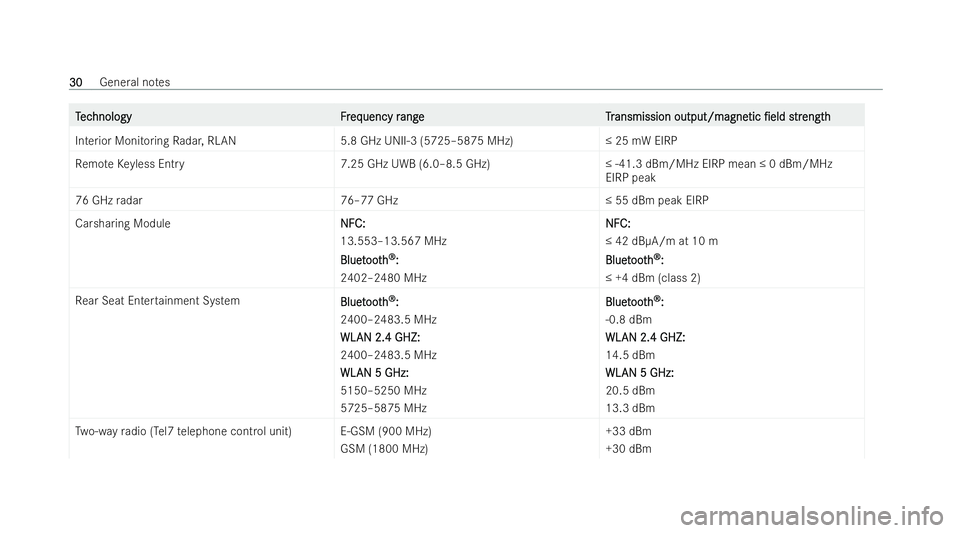Click the Frequency range column header
This screenshot has width=960, height=533.
point(382,116)
